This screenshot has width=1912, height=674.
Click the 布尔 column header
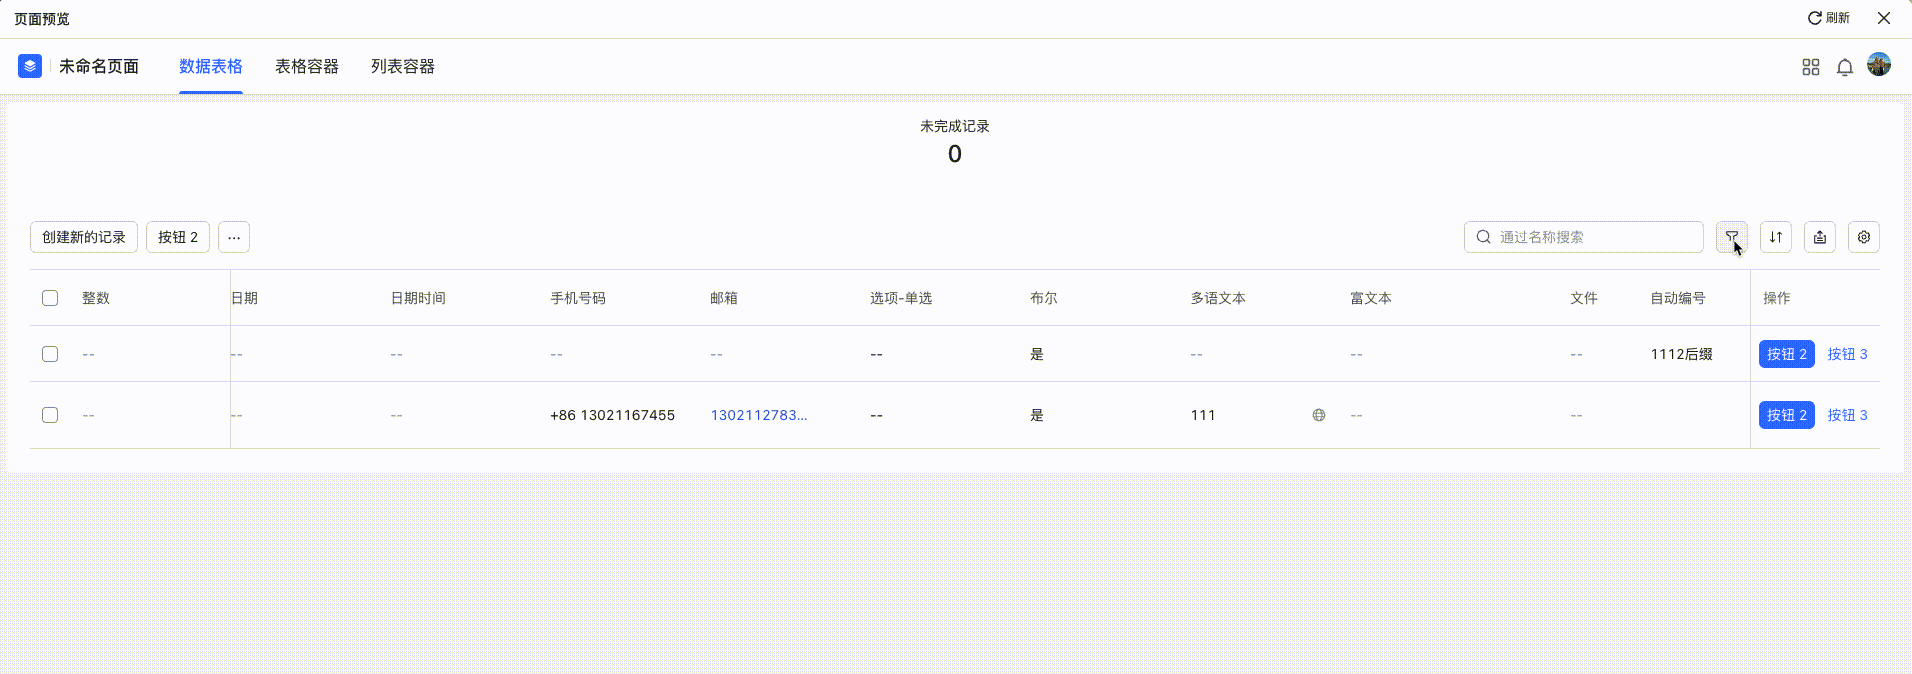(x=1044, y=298)
